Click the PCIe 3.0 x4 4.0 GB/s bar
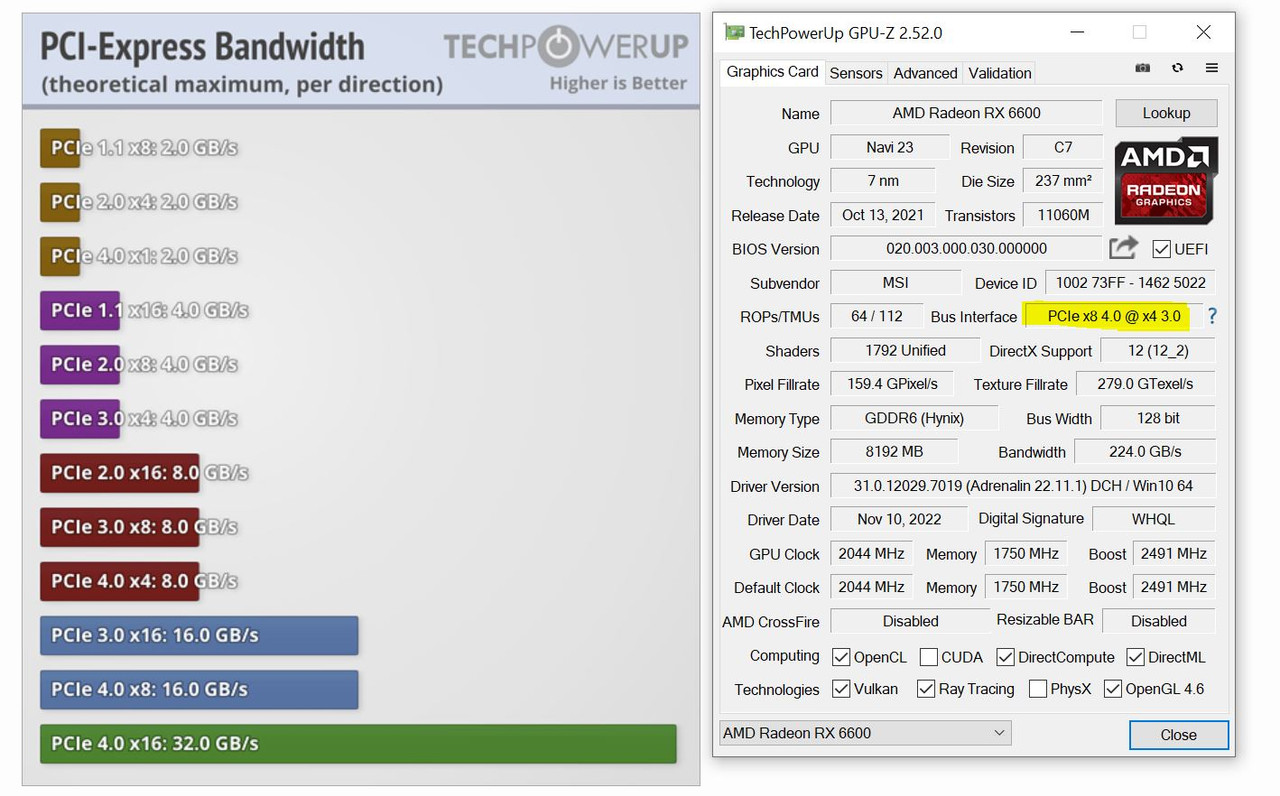 tap(80, 418)
